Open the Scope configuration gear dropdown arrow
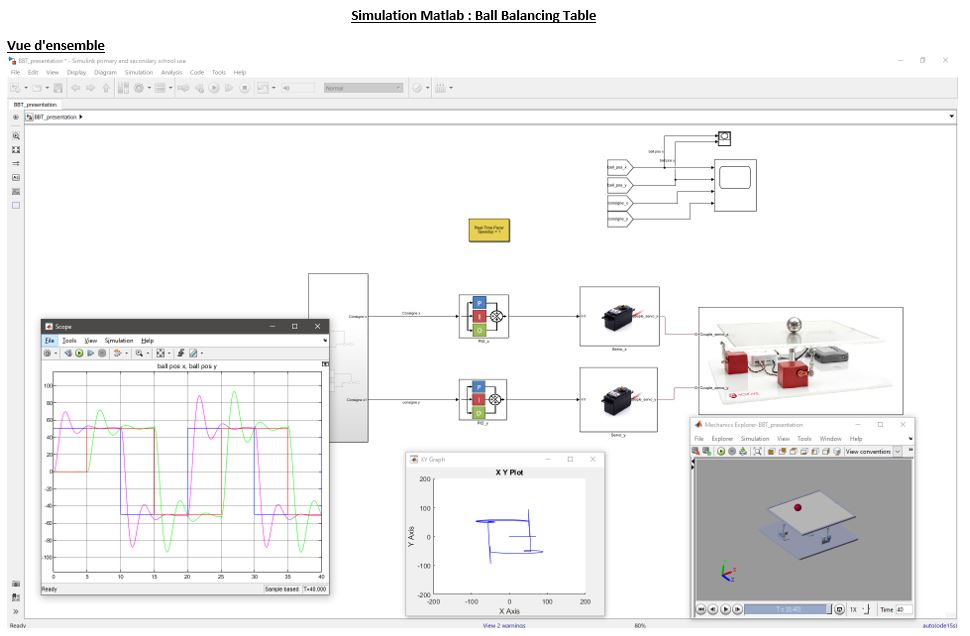 click(x=56, y=353)
